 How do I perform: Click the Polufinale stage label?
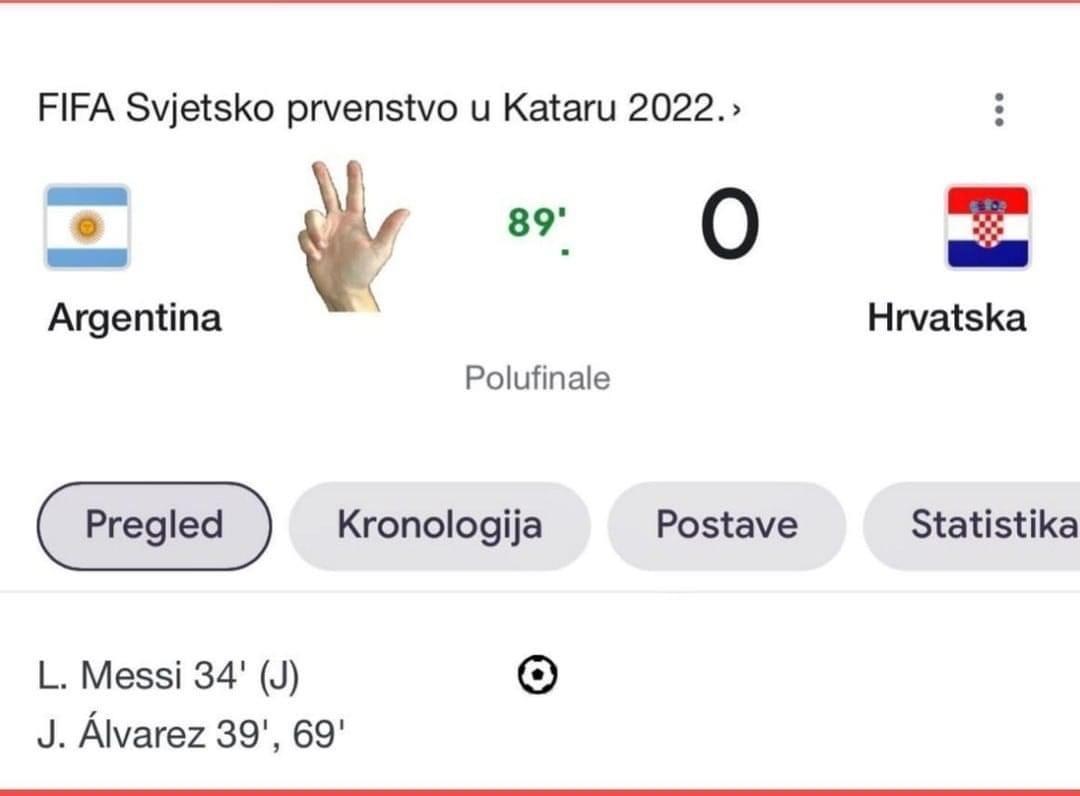click(x=537, y=379)
